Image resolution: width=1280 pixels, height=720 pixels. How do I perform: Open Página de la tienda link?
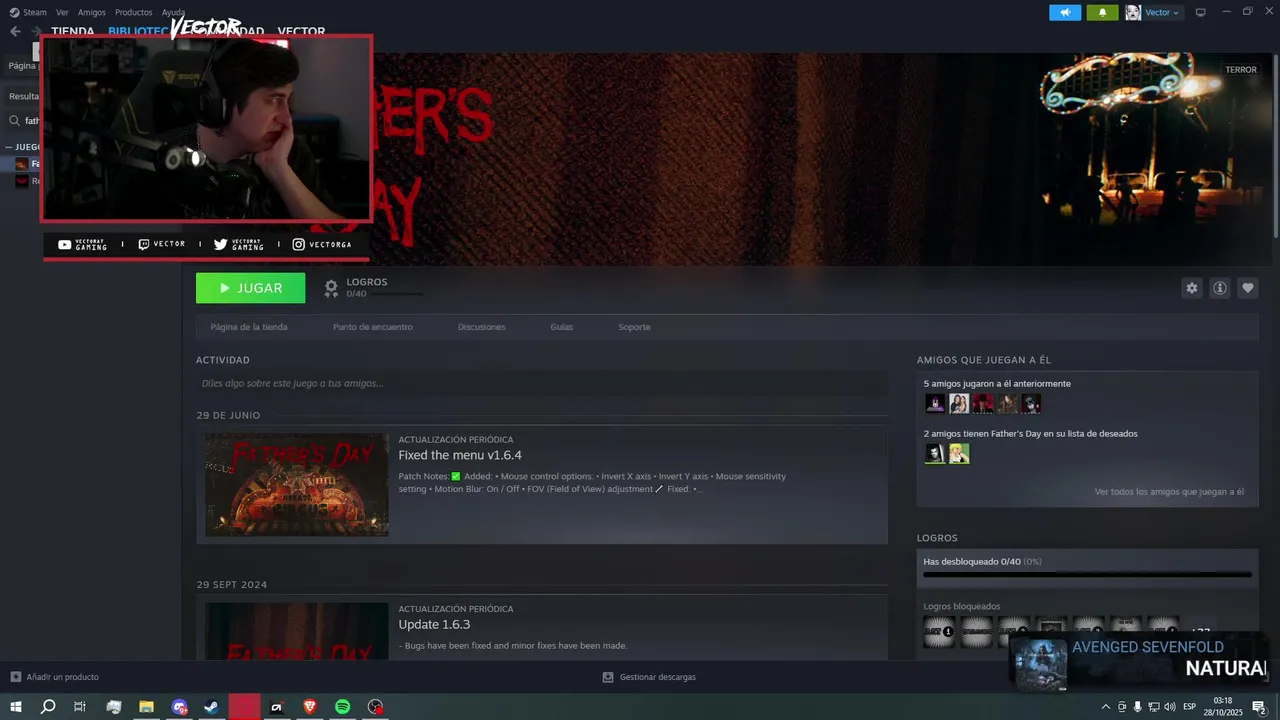click(249, 327)
